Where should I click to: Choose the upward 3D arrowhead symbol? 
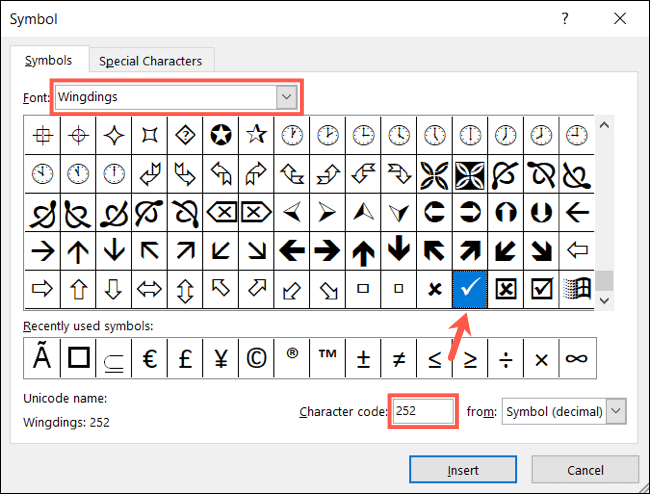click(x=363, y=212)
